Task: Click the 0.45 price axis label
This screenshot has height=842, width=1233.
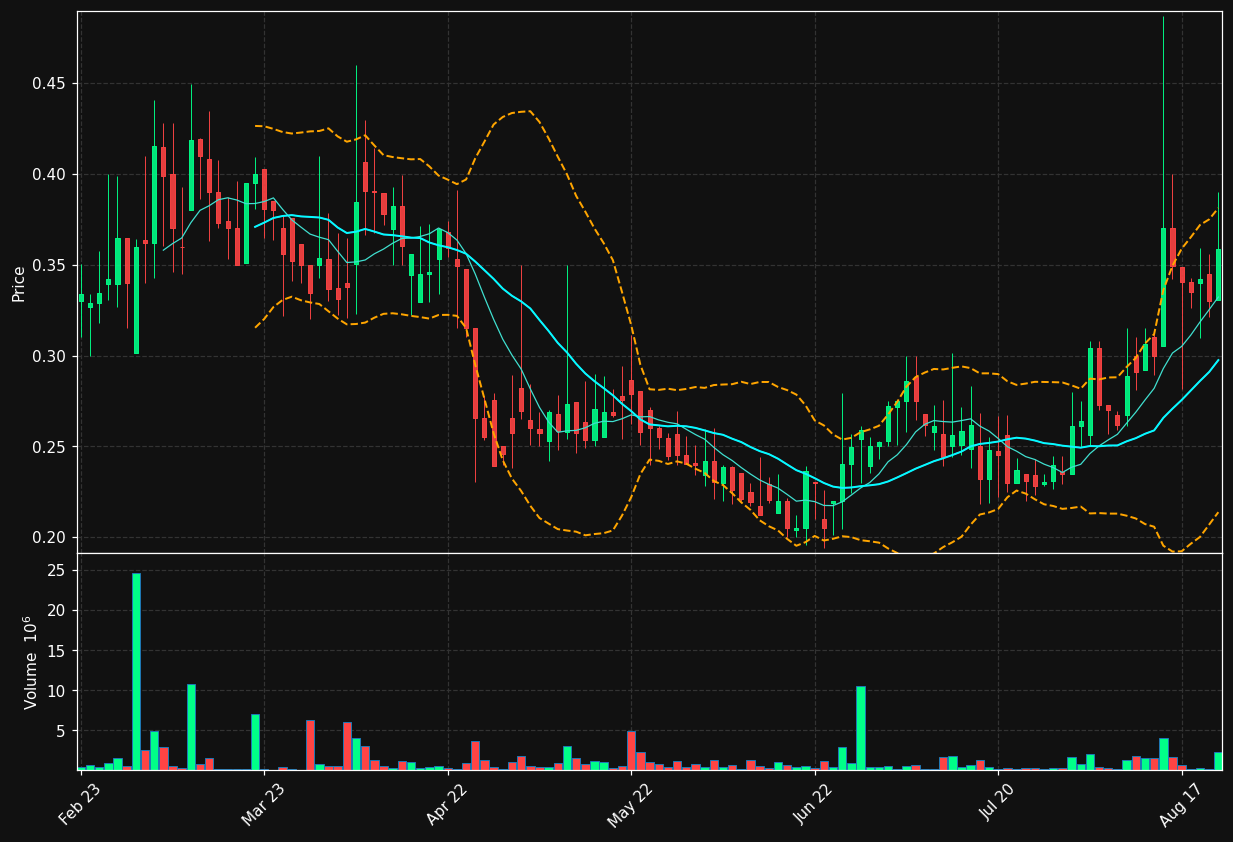Action: (50, 84)
